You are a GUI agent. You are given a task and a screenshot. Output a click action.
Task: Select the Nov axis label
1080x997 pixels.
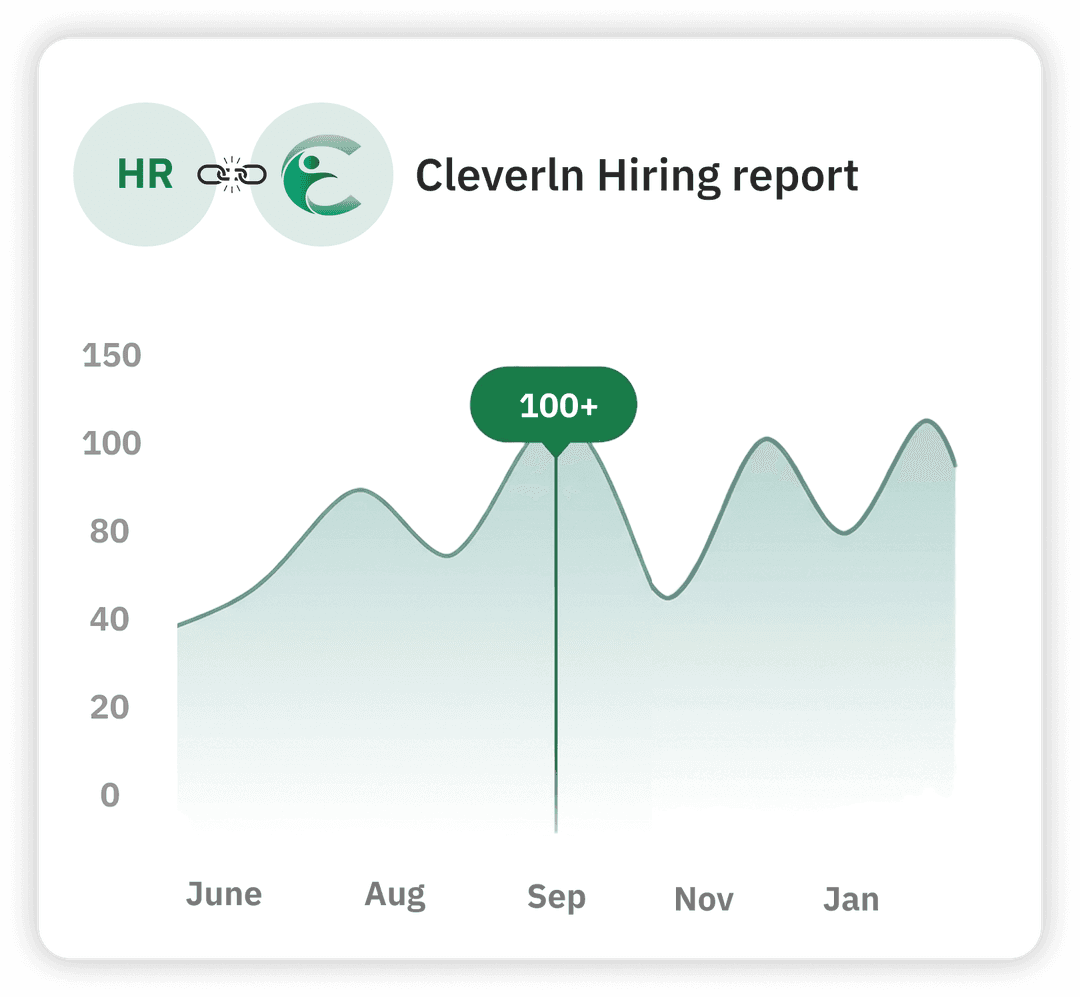[x=704, y=899]
